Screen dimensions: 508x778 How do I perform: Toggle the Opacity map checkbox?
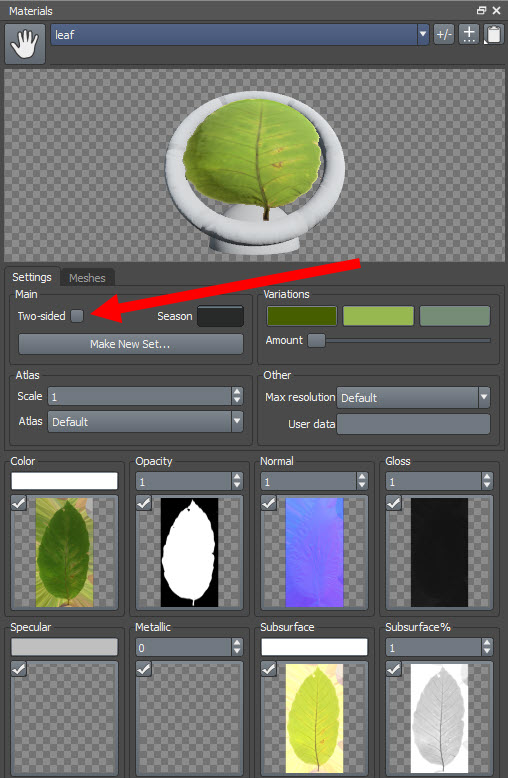143,503
